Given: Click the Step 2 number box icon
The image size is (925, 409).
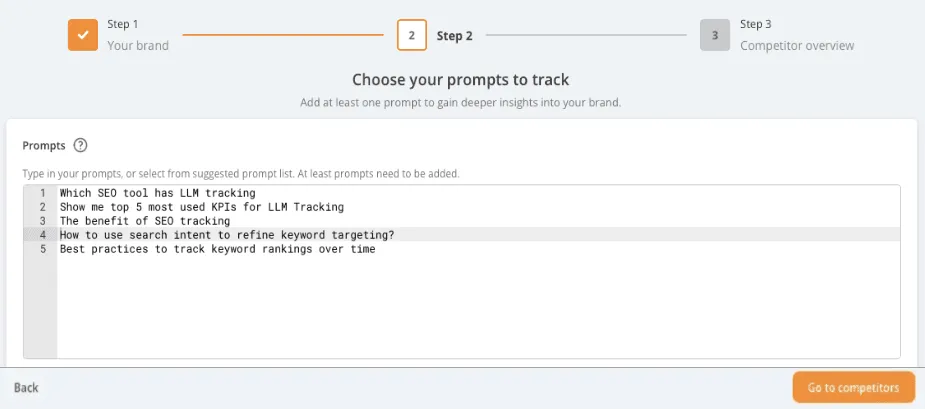Looking at the screenshot, I should pyautogui.click(x=412, y=35).
